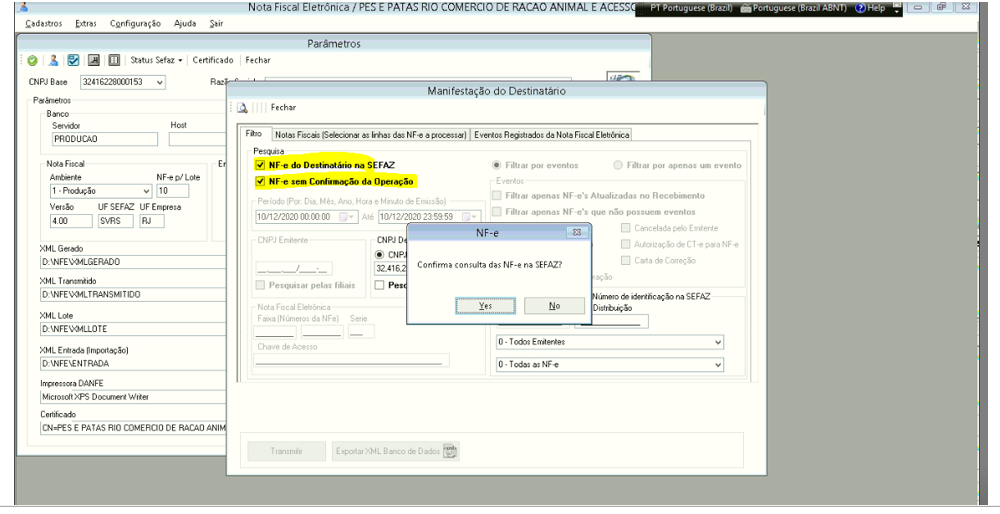Screen dimensions: 1000x514
Task: Click the application icon in the title bar
Action: coord(24,8)
